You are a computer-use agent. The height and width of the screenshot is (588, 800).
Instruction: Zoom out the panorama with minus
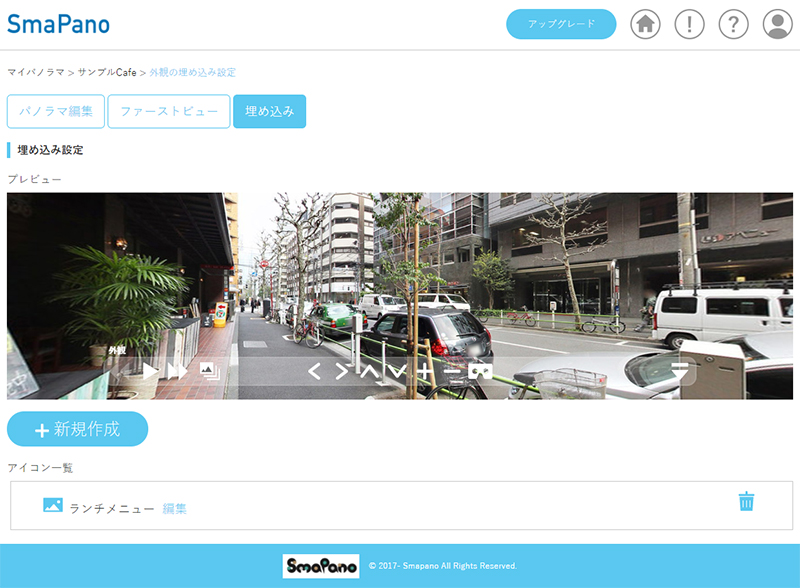click(452, 371)
